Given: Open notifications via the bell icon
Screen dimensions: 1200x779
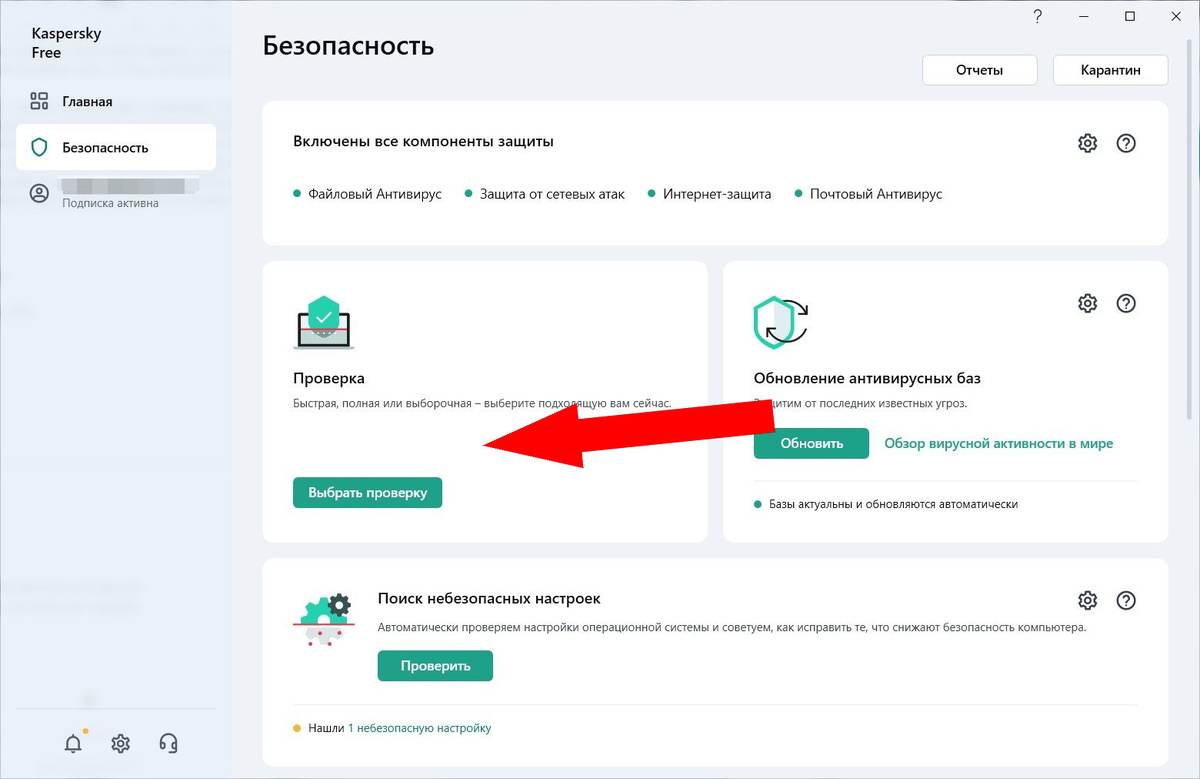Looking at the screenshot, I should click(73, 743).
